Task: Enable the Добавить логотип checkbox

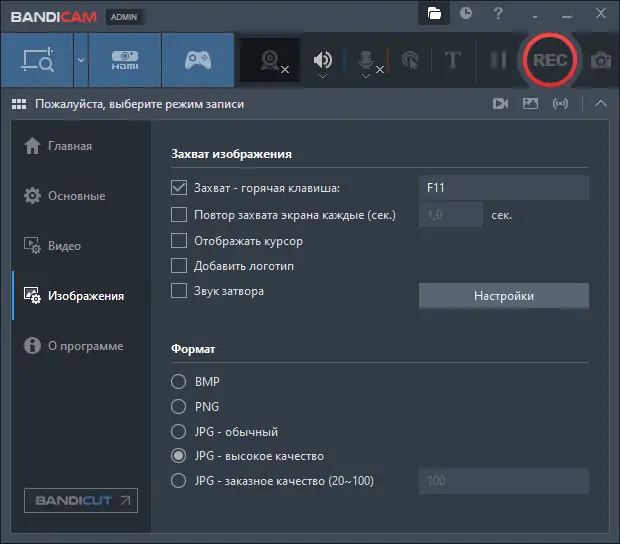Action: tap(179, 266)
